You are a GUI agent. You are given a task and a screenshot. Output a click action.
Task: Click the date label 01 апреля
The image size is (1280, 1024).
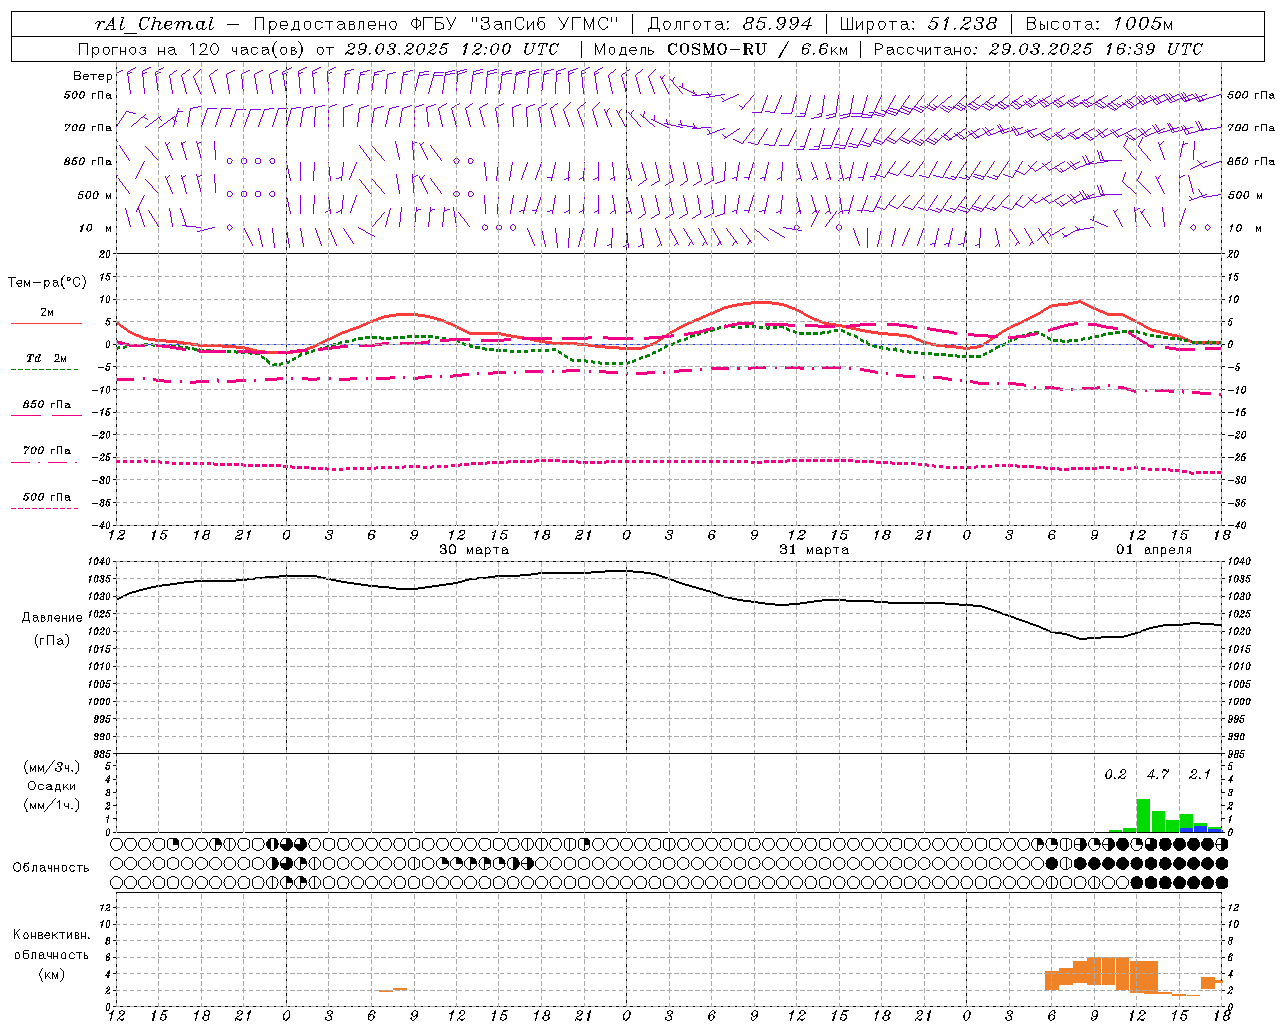click(1154, 550)
